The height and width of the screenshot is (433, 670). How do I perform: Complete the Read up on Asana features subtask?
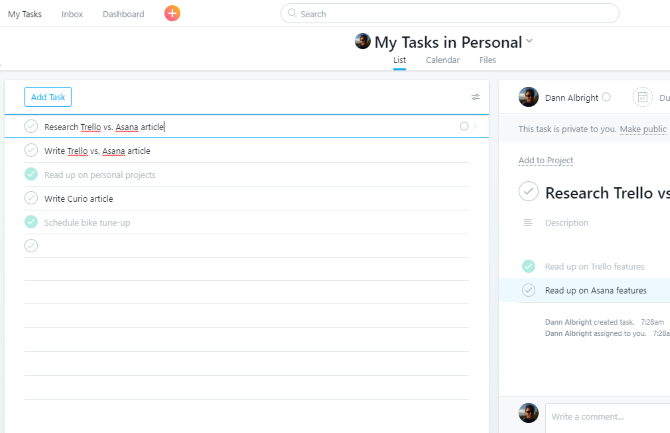(x=528, y=290)
